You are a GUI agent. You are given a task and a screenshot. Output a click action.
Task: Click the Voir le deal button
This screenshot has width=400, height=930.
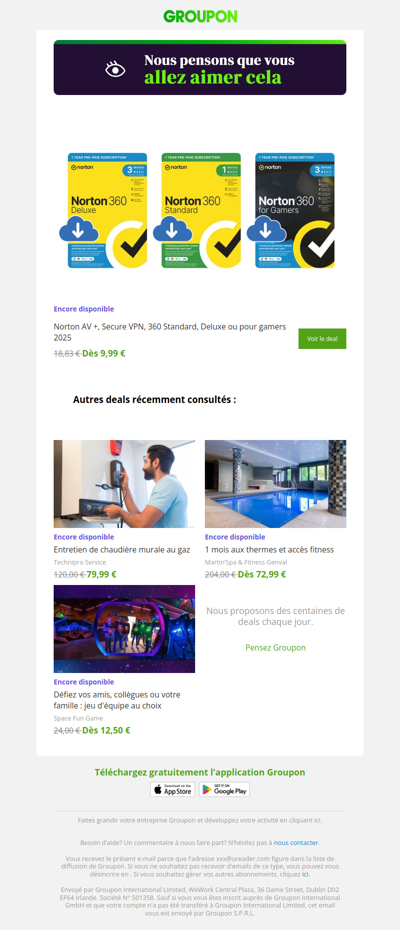[322, 339]
